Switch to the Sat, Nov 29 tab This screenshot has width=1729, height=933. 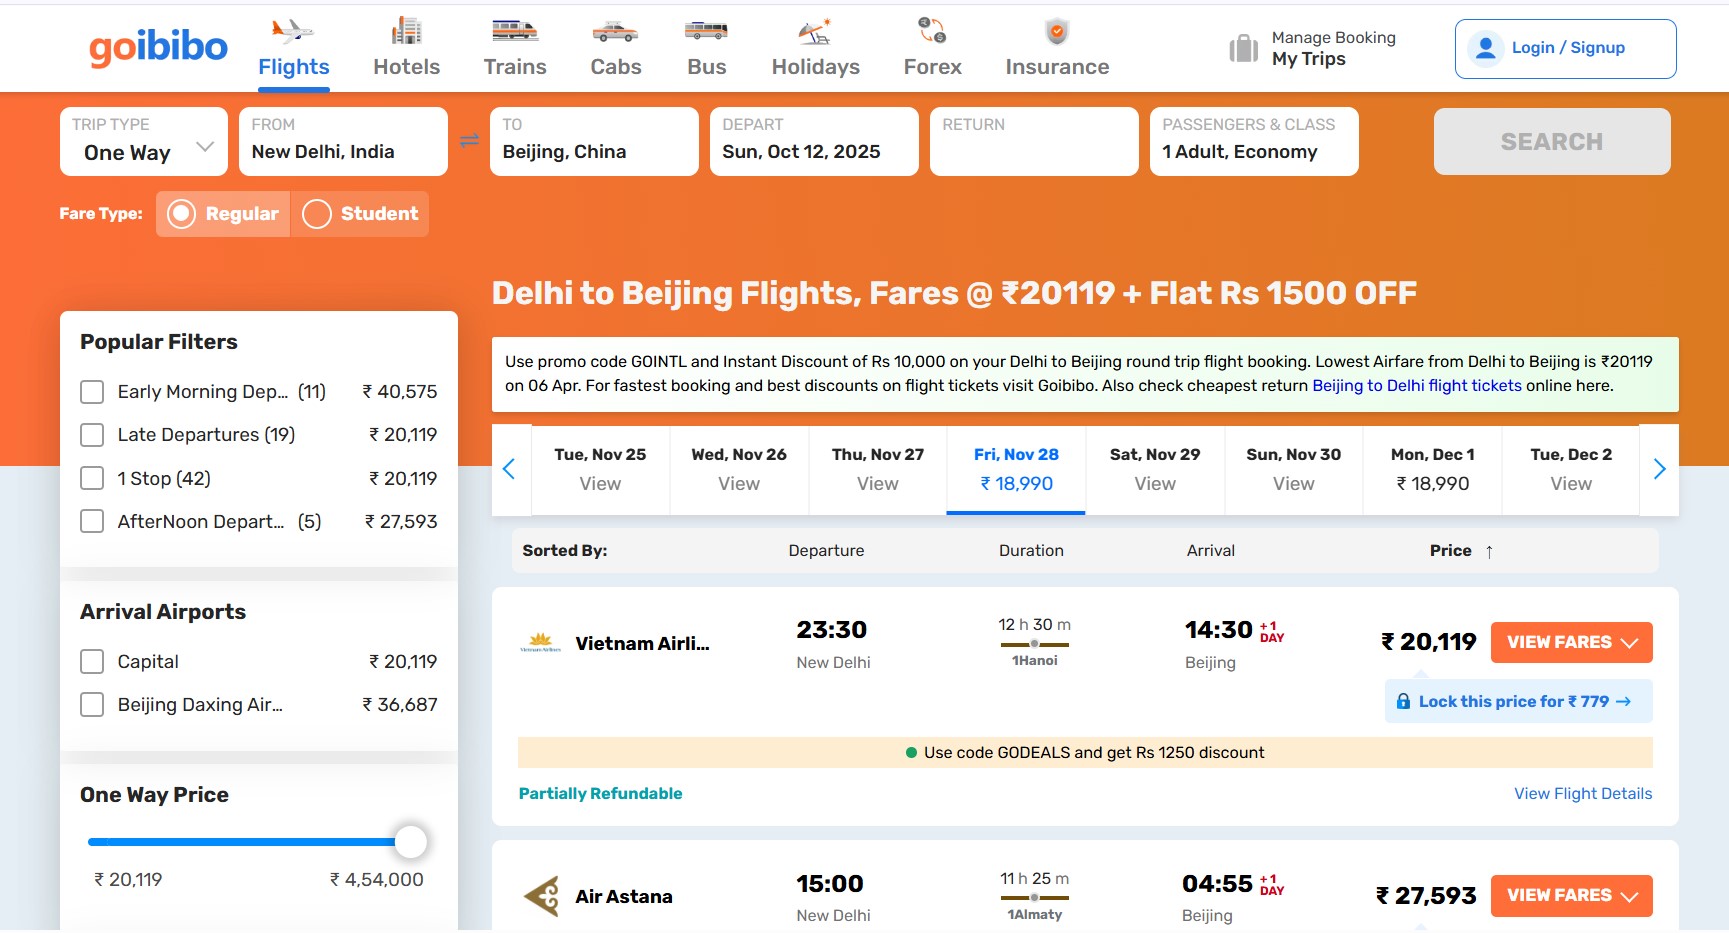(x=1154, y=469)
